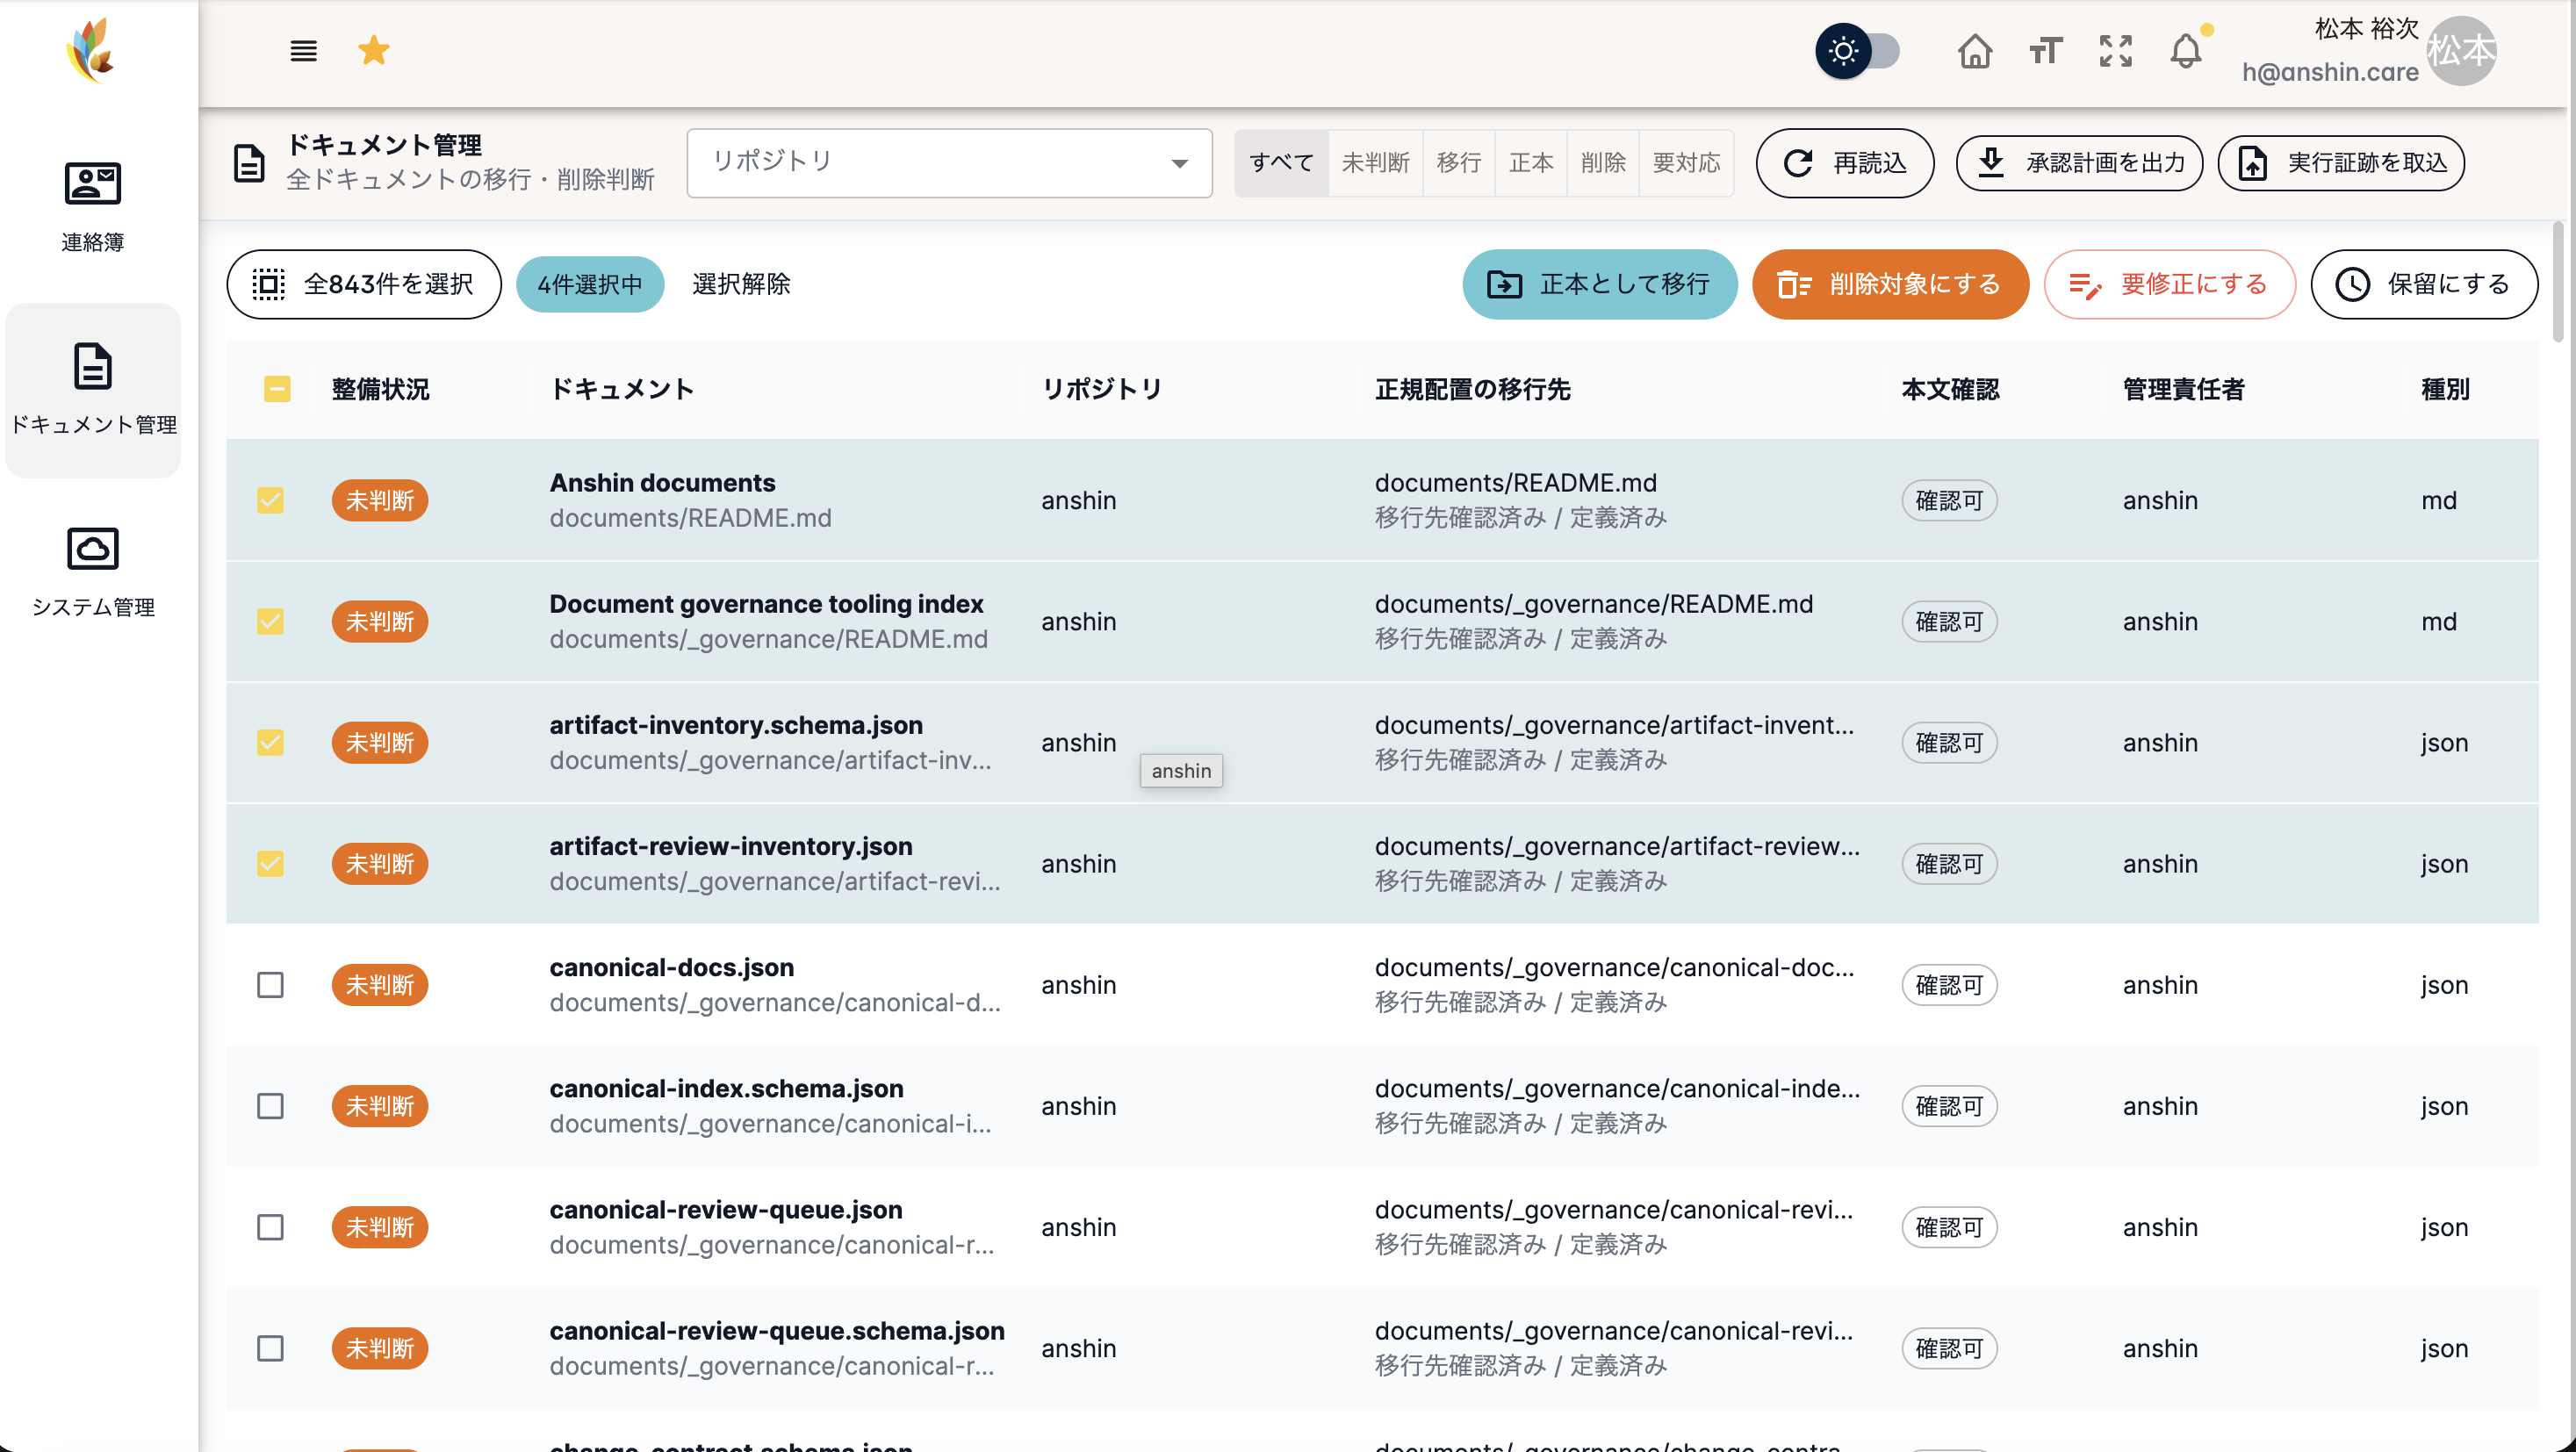
Task: Click the 正規配置の移行先 column header
Action: pos(1472,389)
